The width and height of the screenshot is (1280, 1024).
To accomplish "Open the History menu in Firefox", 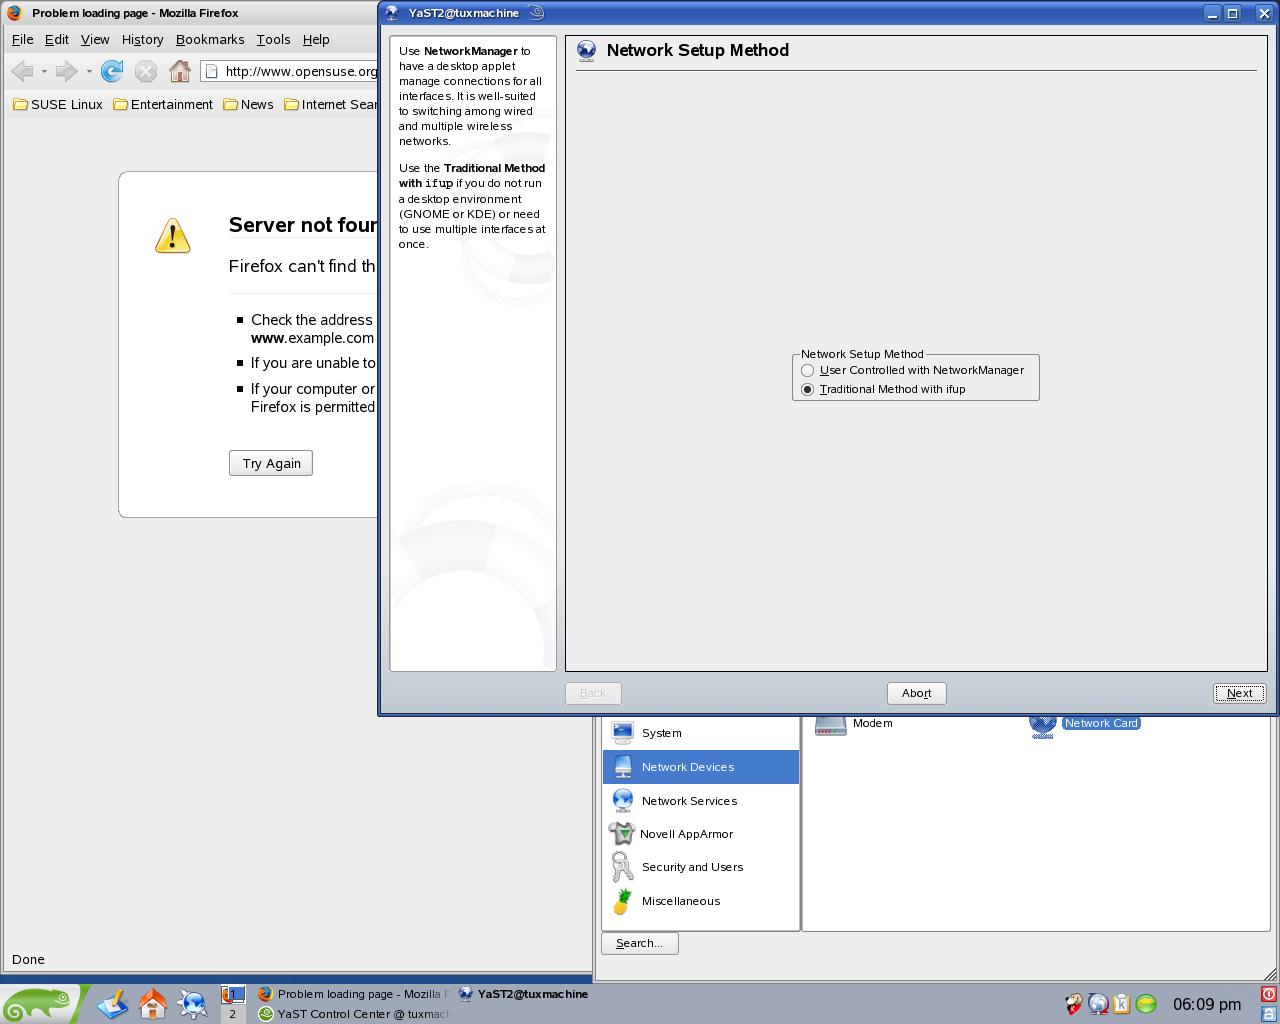I will (142, 39).
